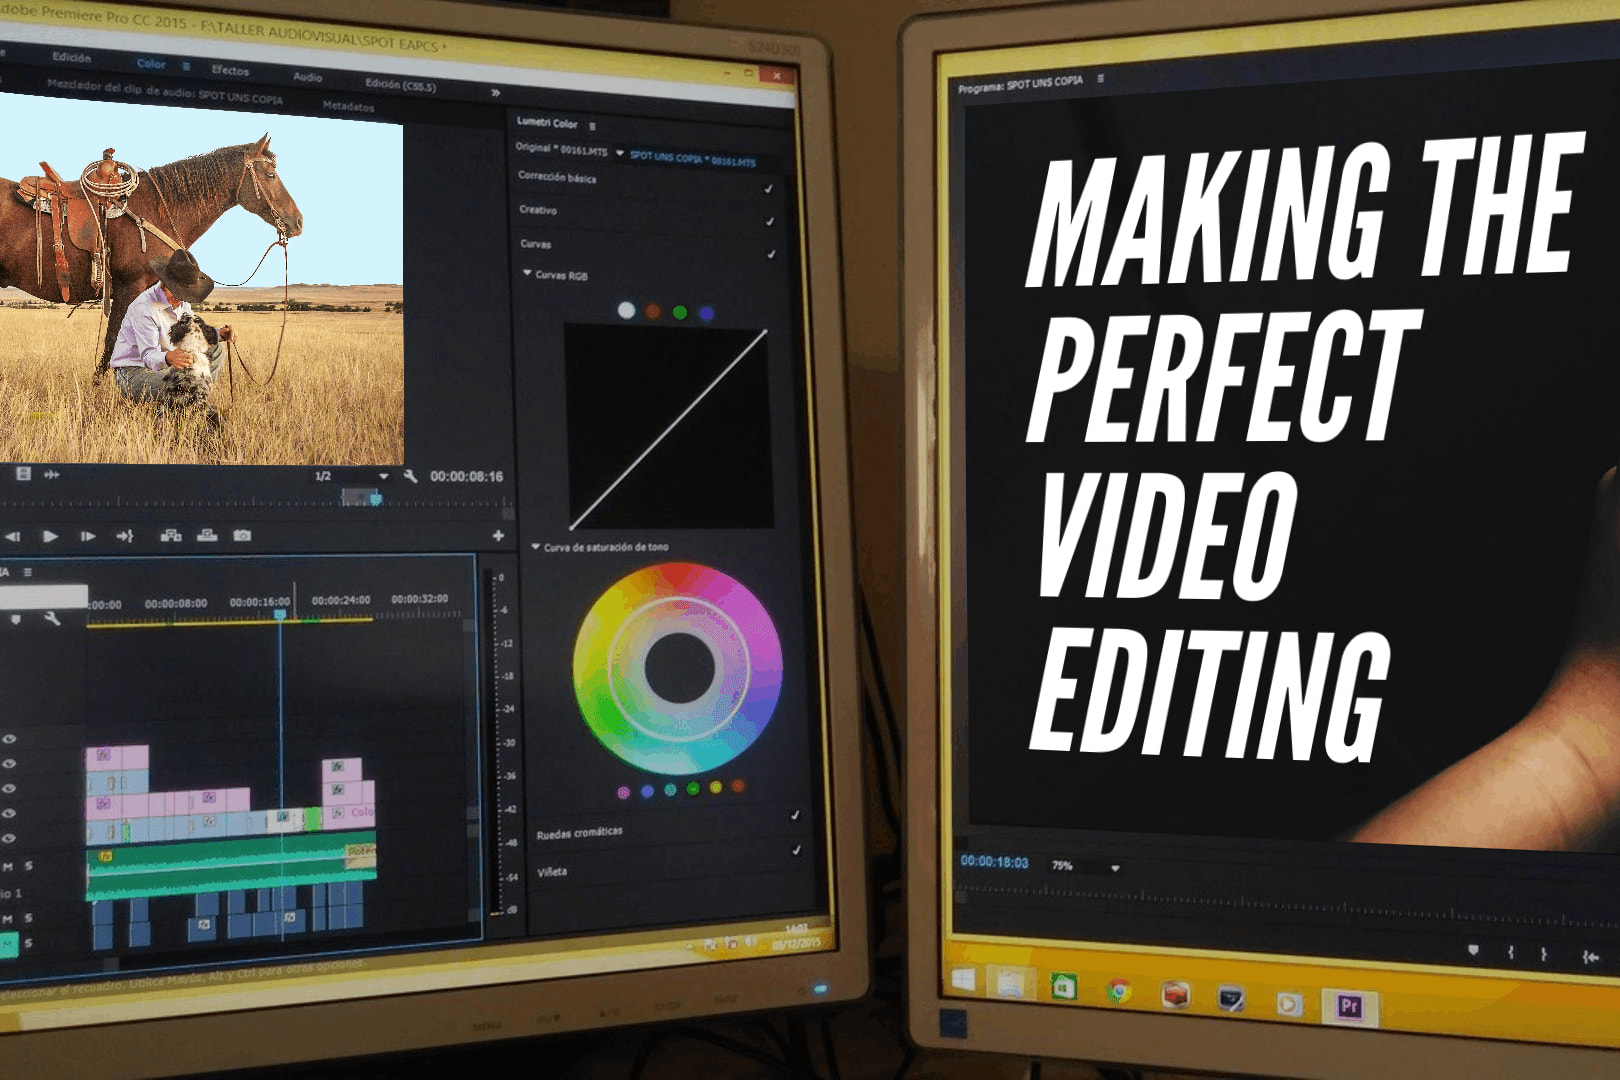
Task: Click the Insert clip icon
Action: (171, 536)
